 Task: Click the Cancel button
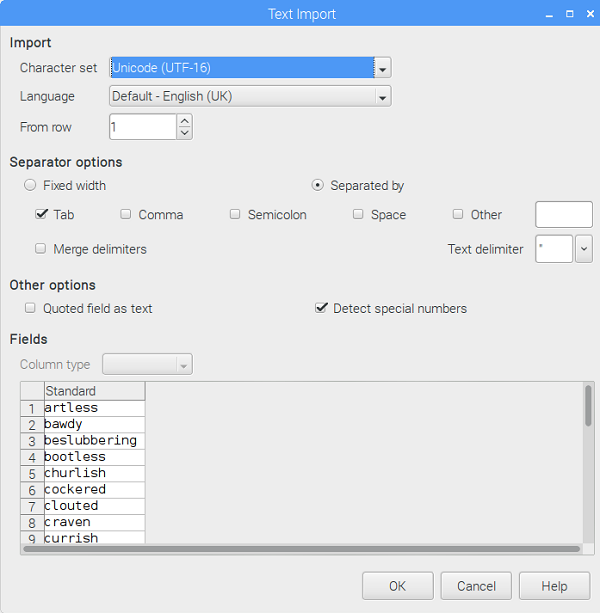[476, 586]
